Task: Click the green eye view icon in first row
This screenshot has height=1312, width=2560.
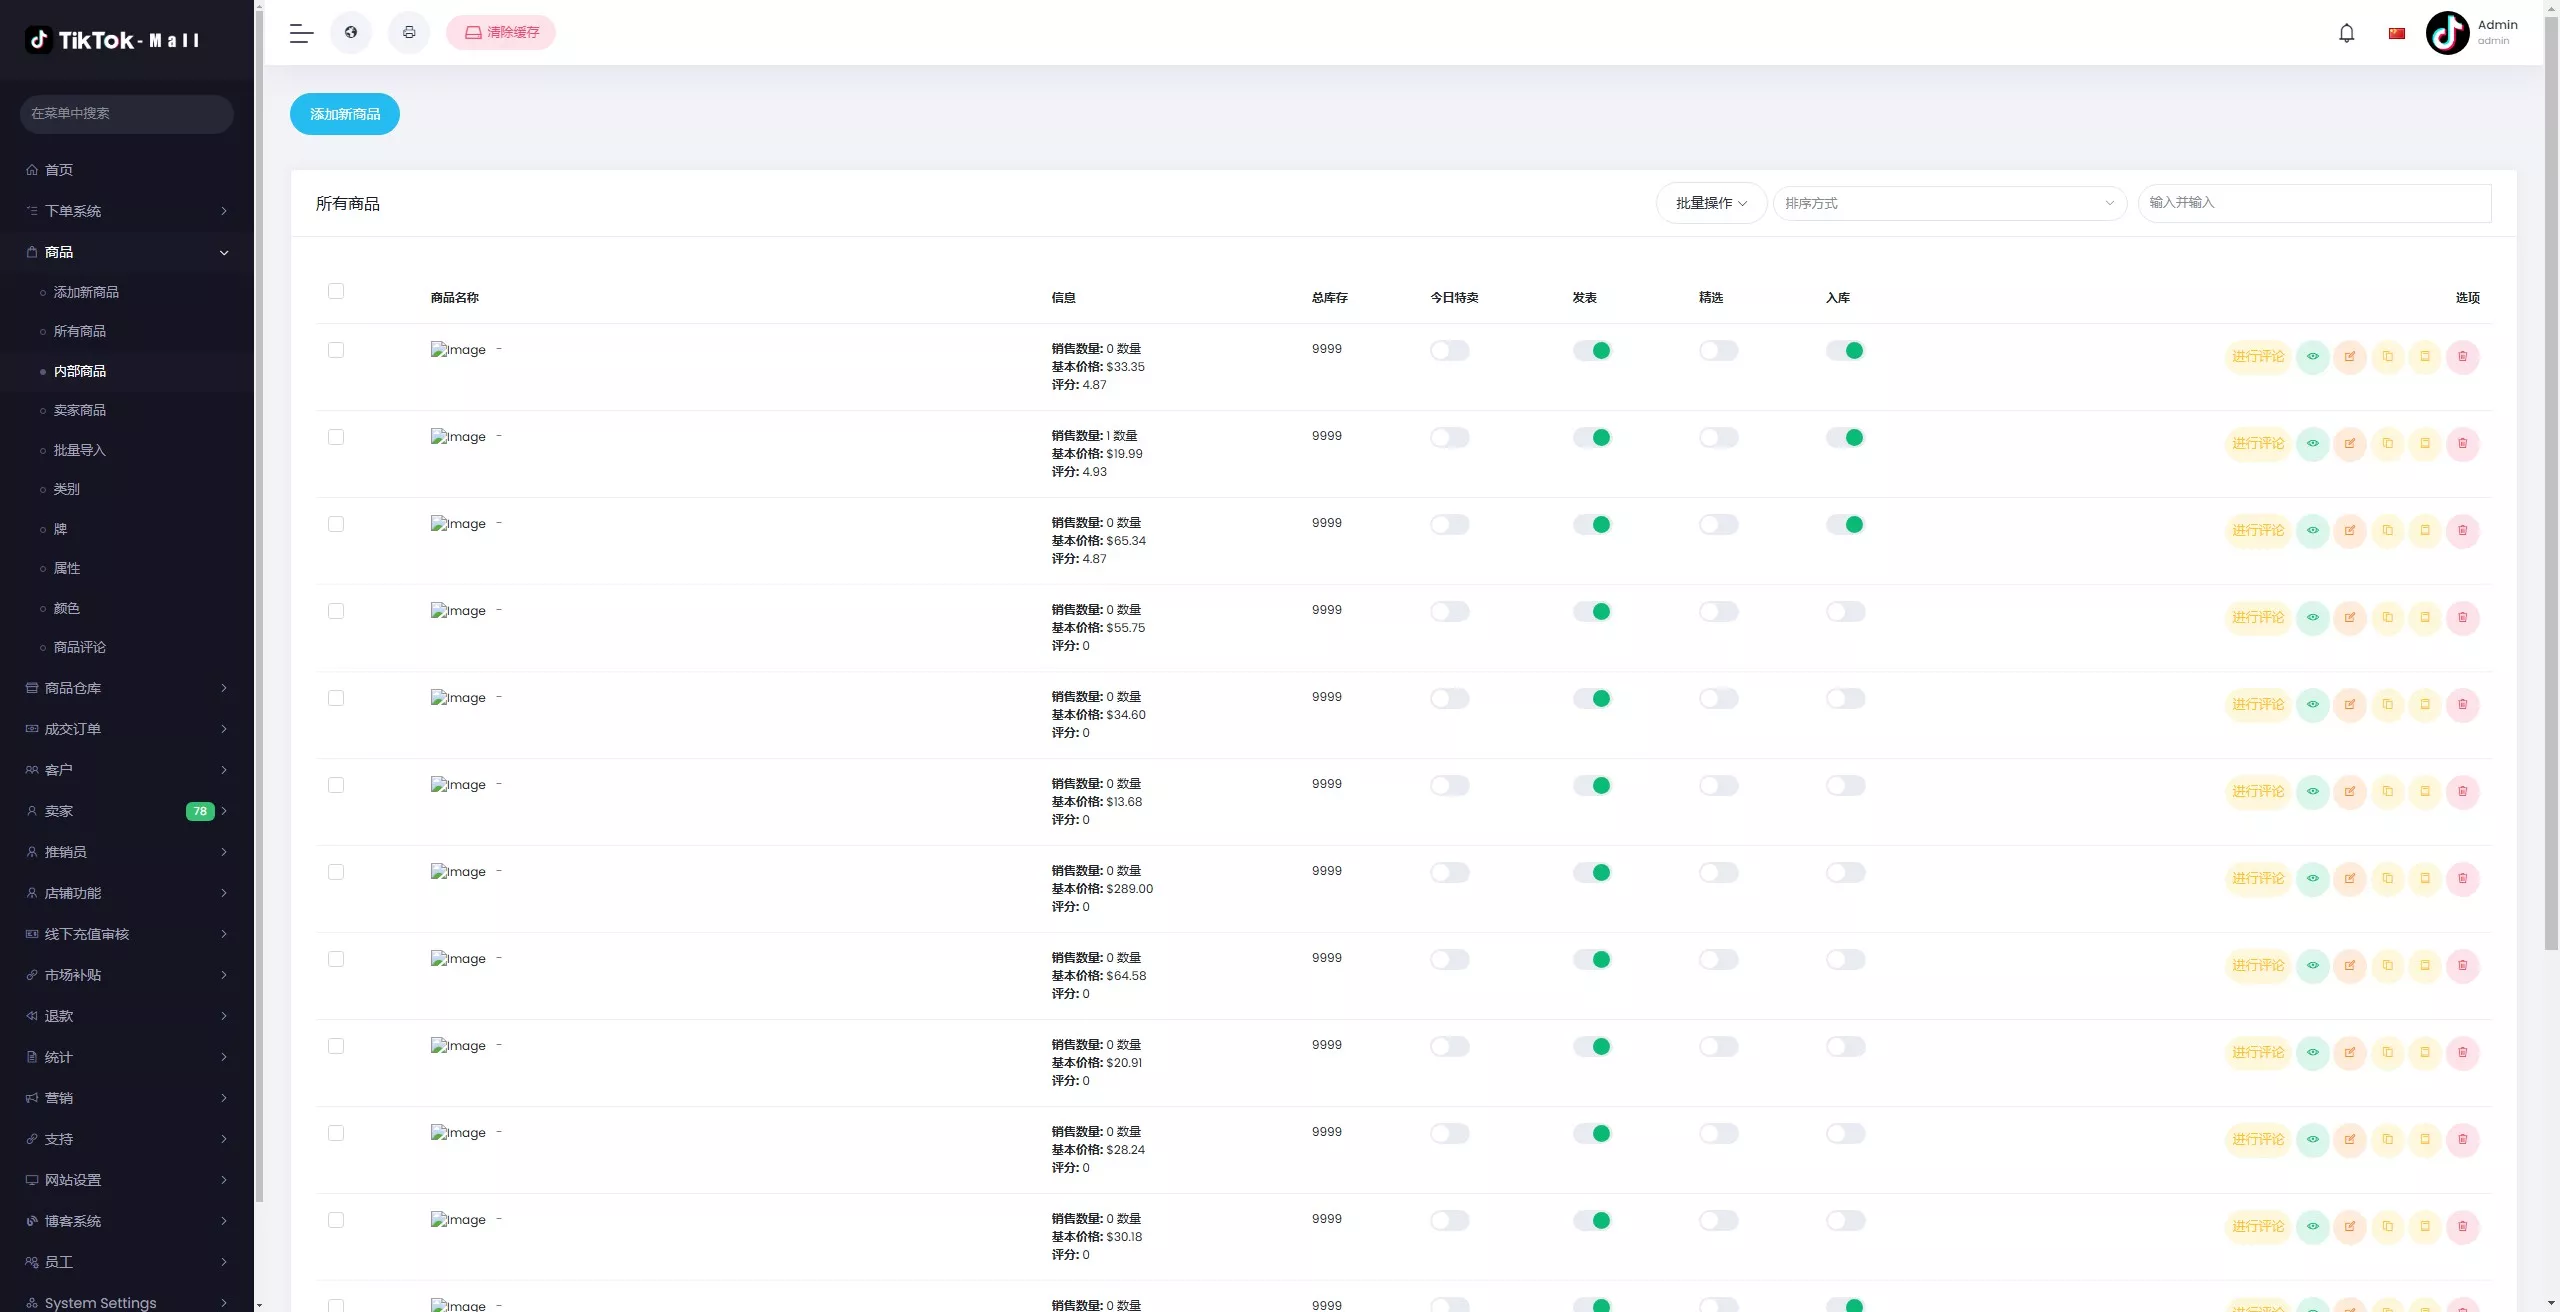Action: [2312, 356]
